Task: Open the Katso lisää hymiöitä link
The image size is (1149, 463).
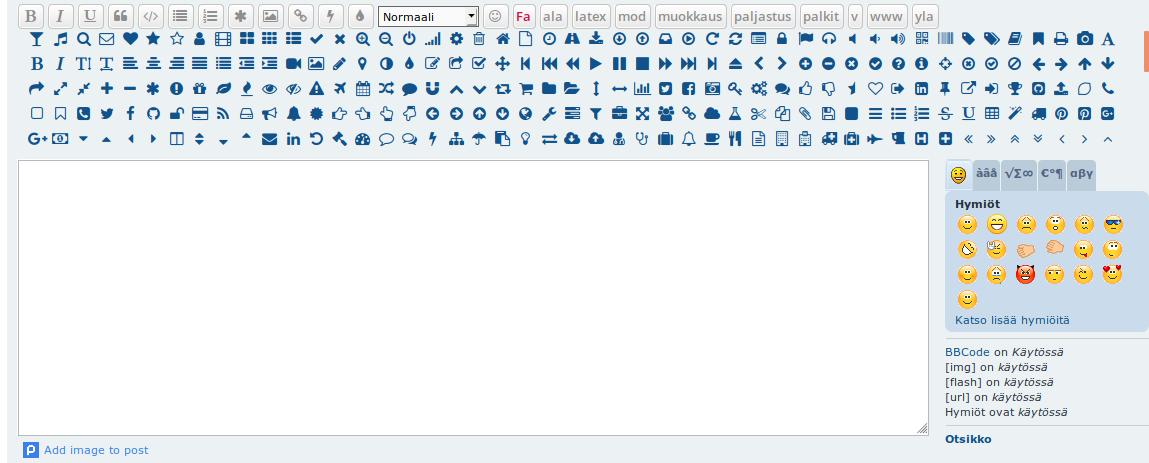Action: tap(1012, 320)
